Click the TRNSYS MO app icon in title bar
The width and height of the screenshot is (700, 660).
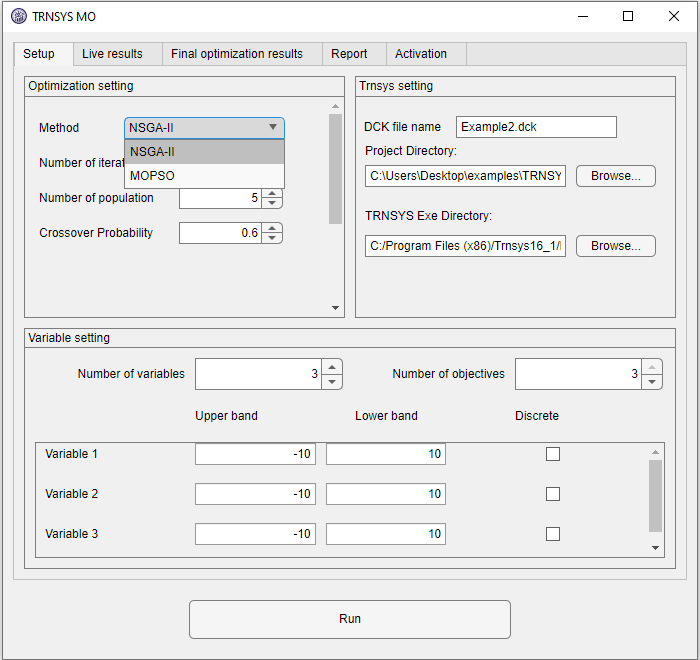pos(19,17)
